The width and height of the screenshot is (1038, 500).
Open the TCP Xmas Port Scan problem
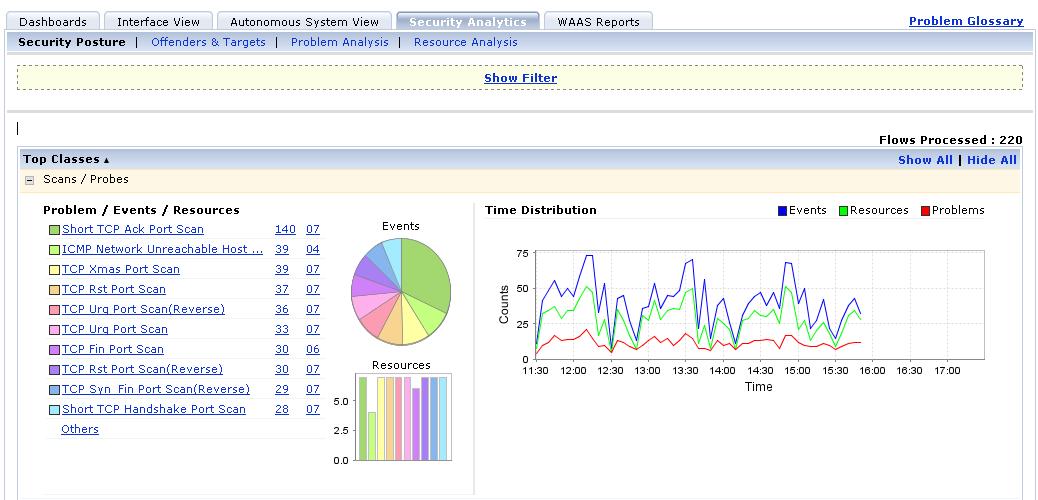pos(121,270)
